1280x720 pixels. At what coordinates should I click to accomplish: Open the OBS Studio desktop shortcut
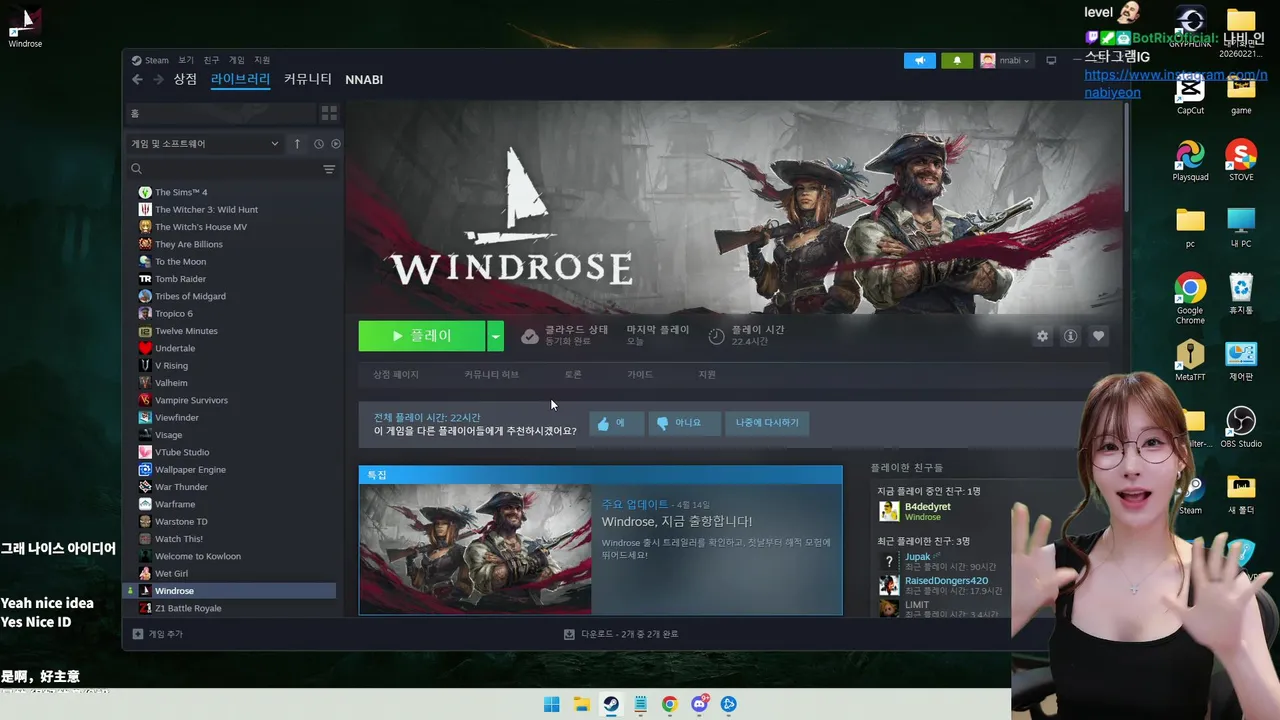pyautogui.click(x=1241, y=427)
